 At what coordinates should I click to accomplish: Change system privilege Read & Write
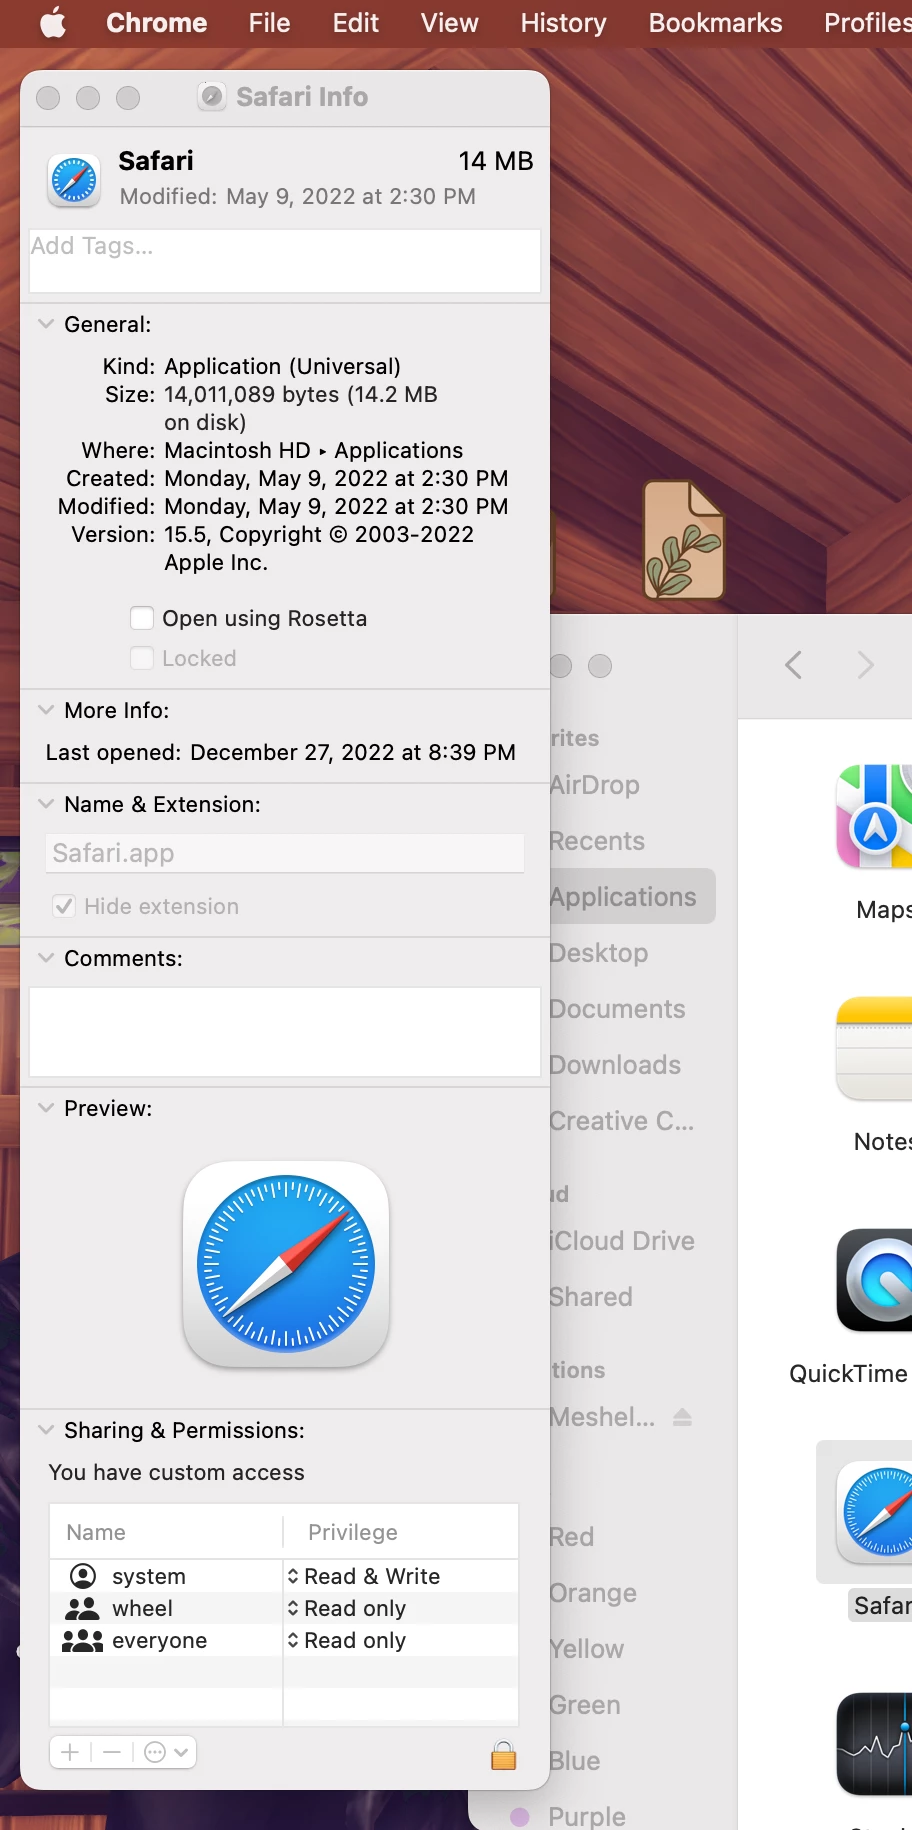click(x=364, y=1576)
